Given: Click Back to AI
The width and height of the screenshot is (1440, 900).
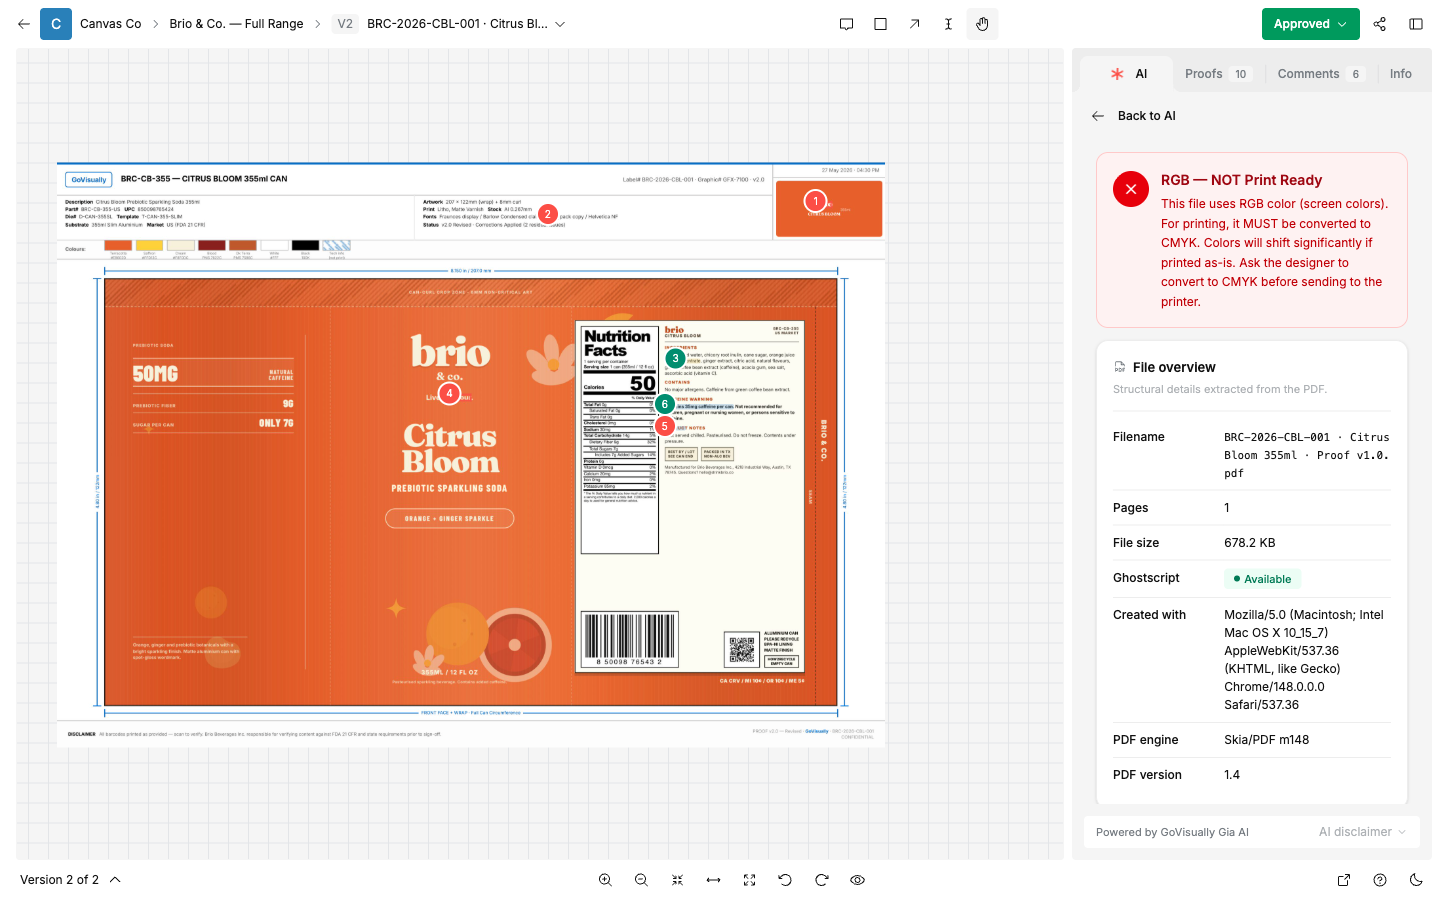Looking at the screenshot, I should 1134,116.
